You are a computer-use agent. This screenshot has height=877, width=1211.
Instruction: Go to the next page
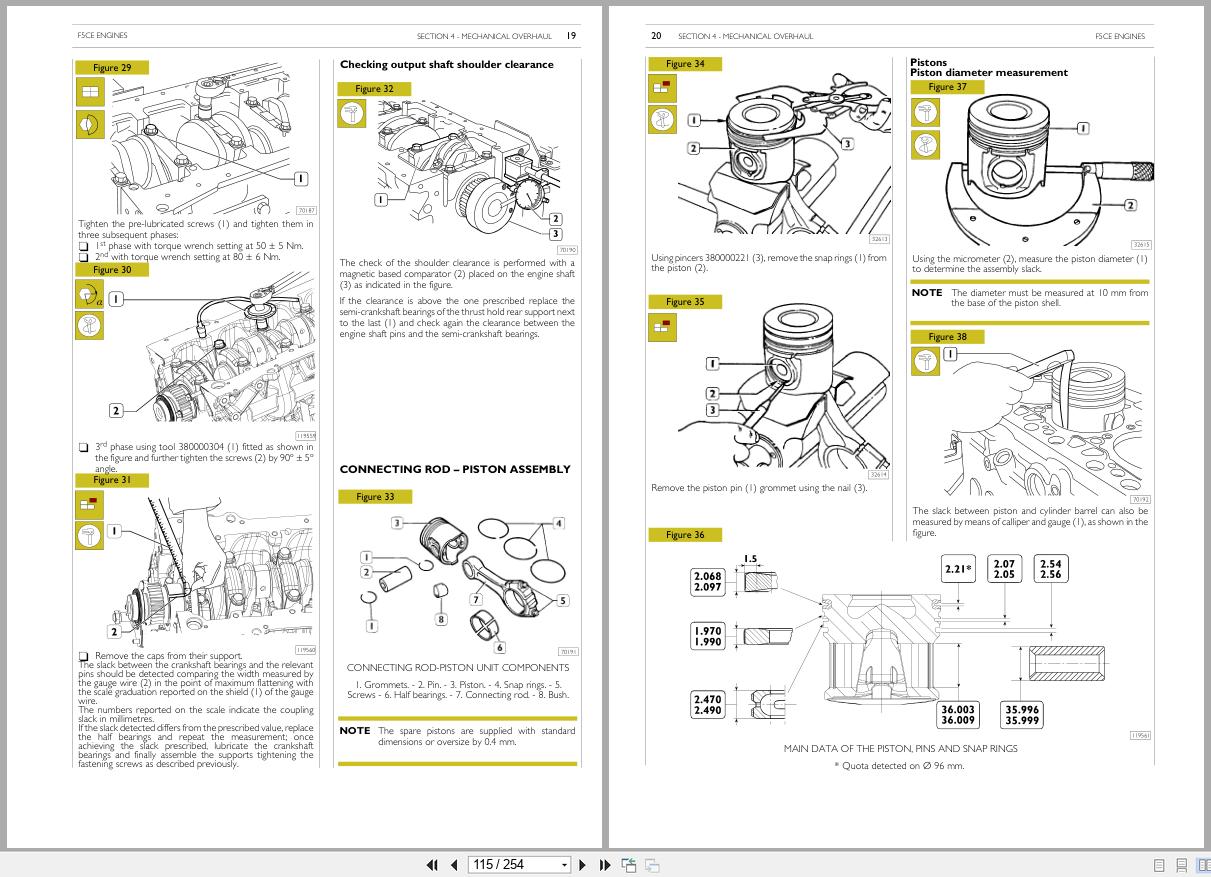click(583, 865)
